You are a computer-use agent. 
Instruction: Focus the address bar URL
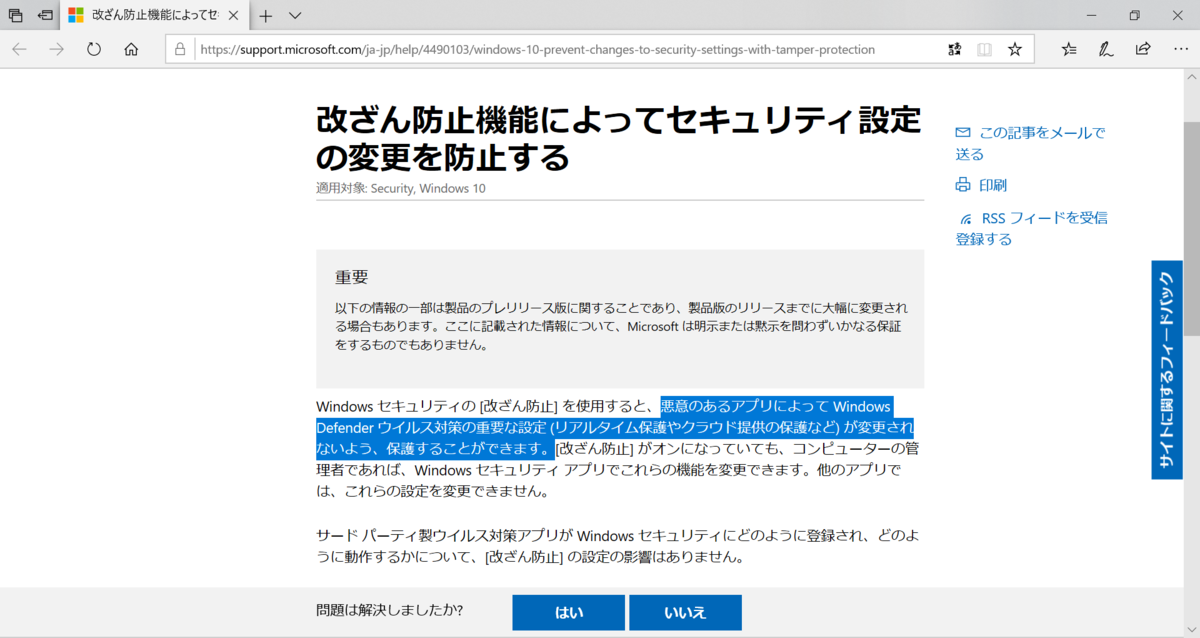coord(538,49)
